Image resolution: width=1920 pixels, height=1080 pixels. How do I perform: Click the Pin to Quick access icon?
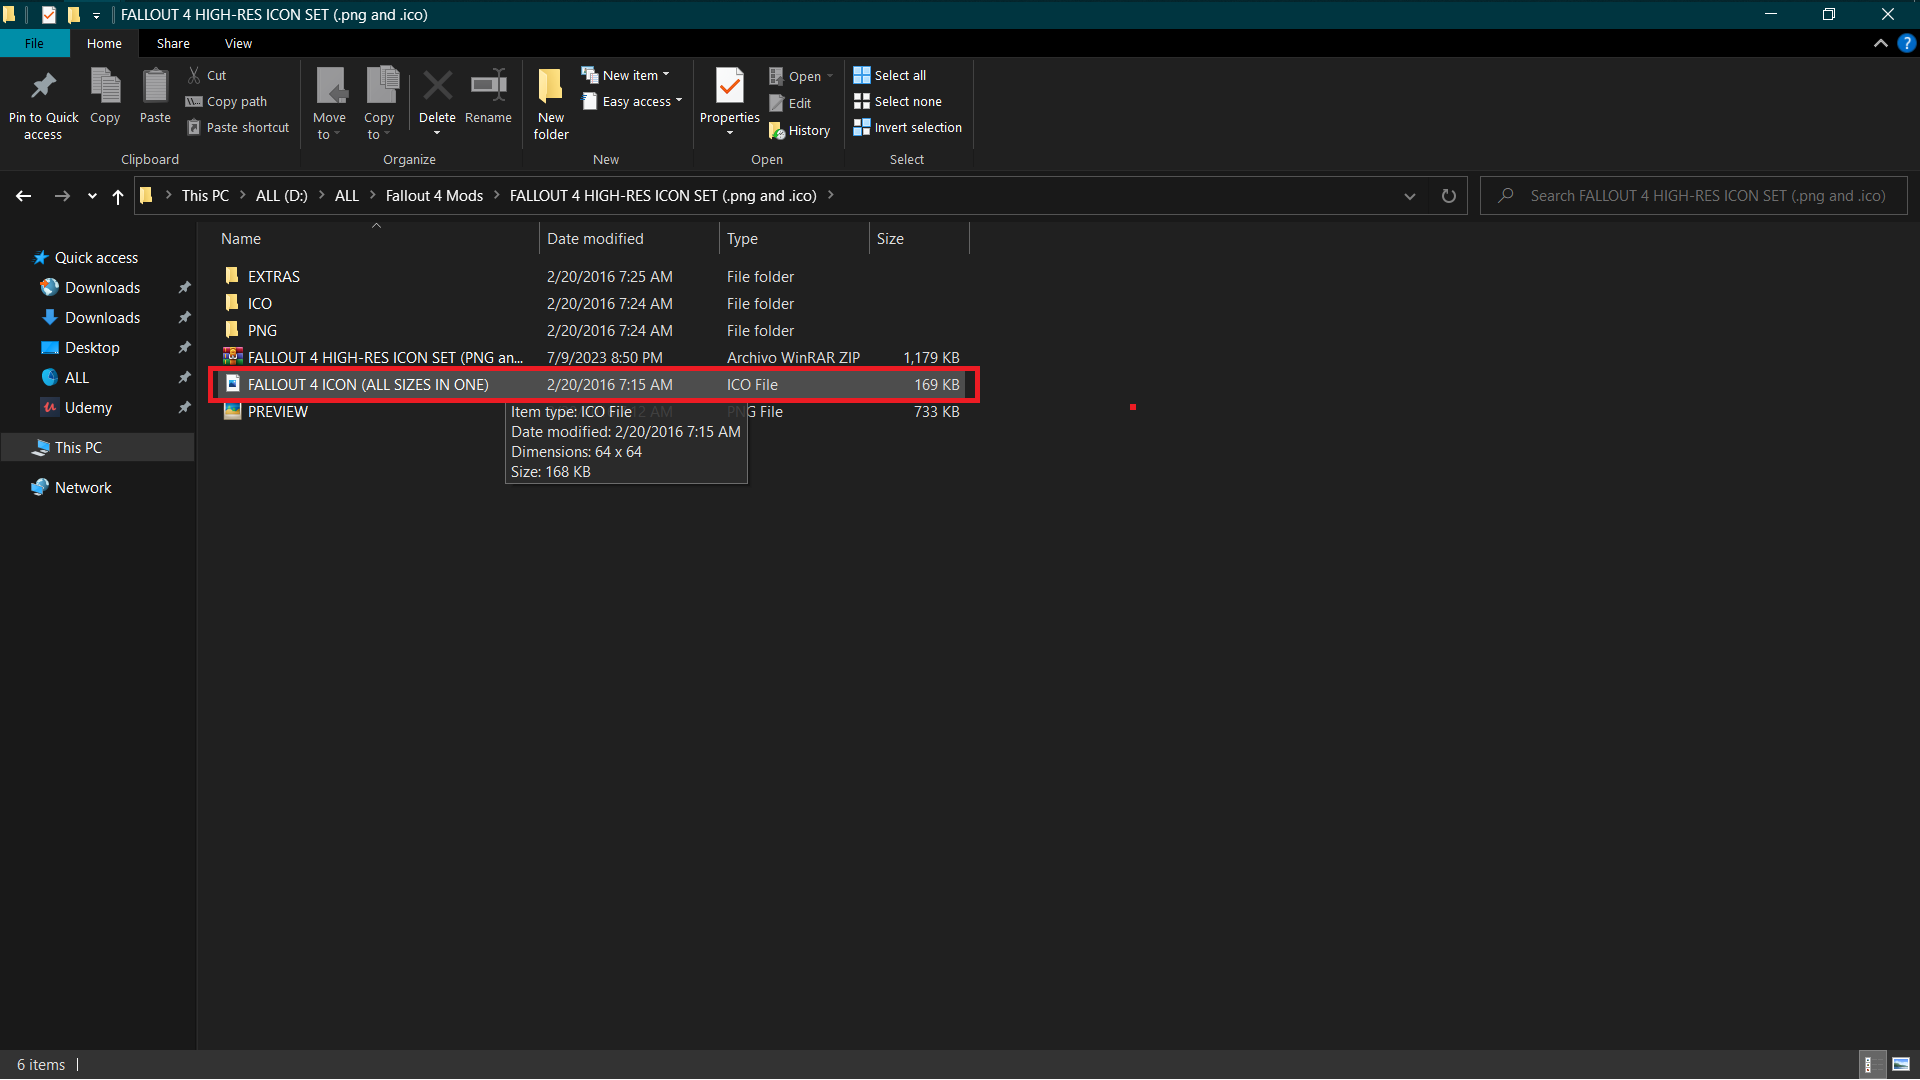point(43,87)
